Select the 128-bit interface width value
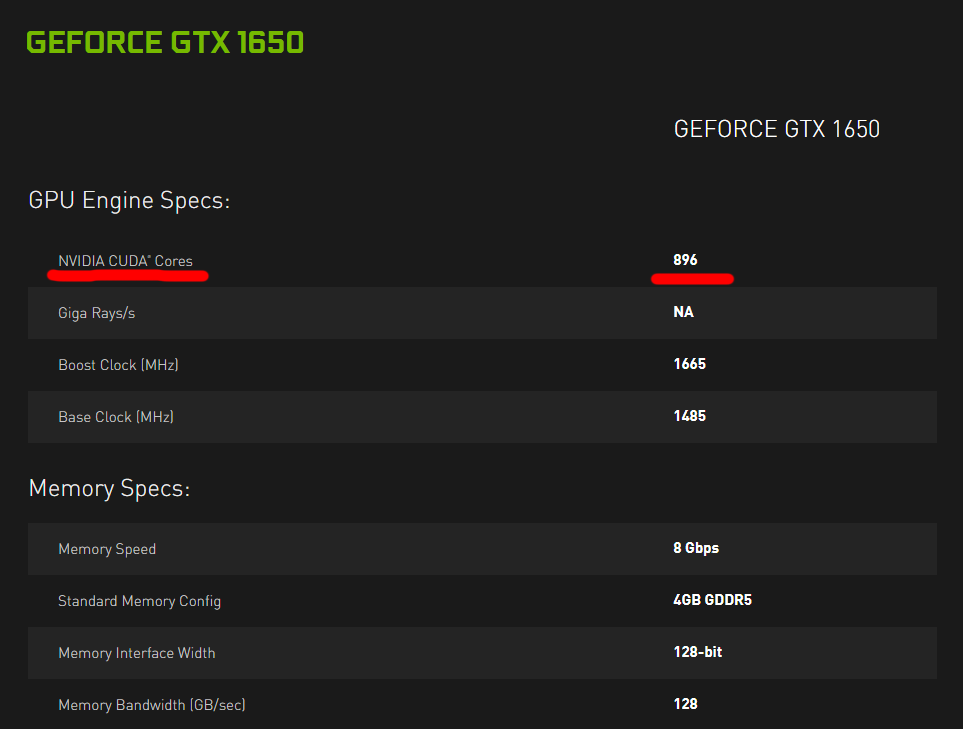 click(x=698, y=652)
